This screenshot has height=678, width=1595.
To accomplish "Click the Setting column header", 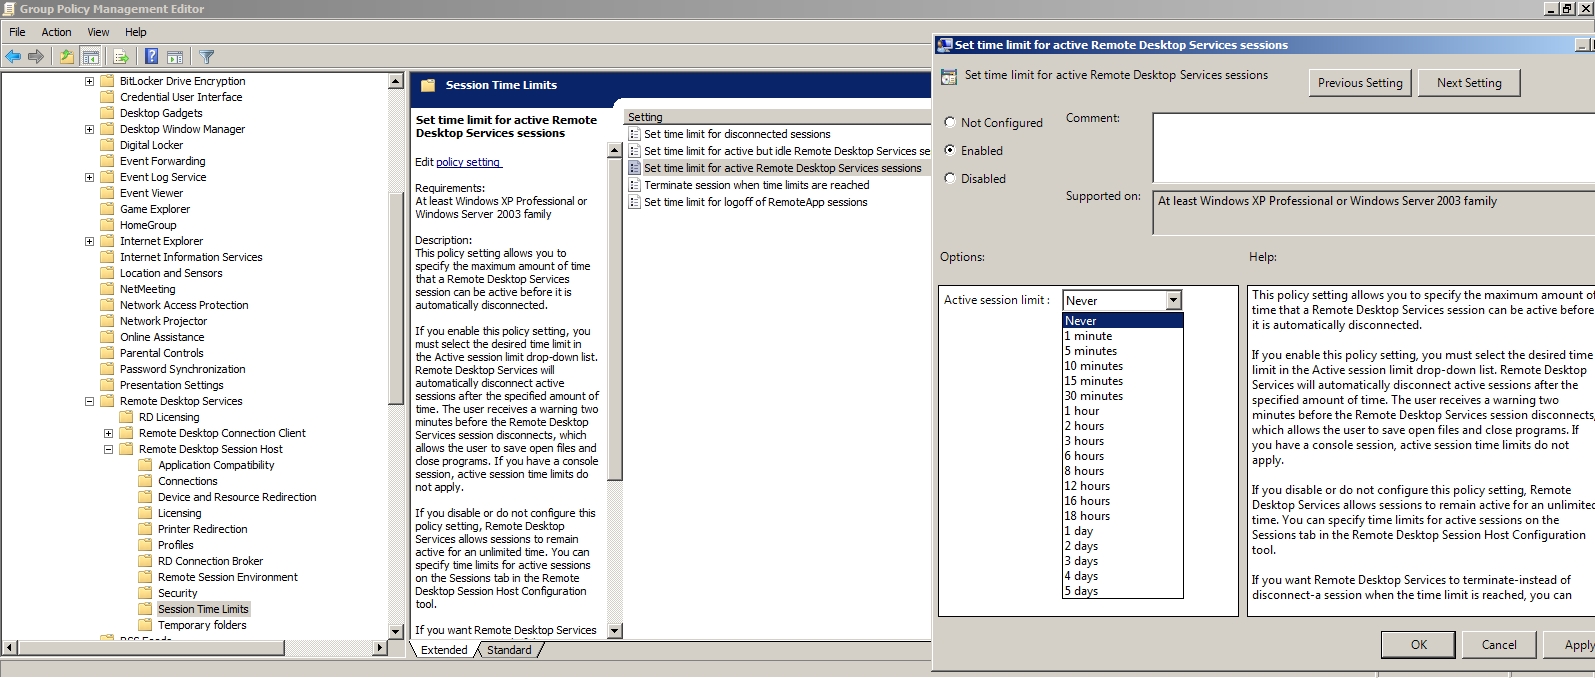I will [777, 117].
